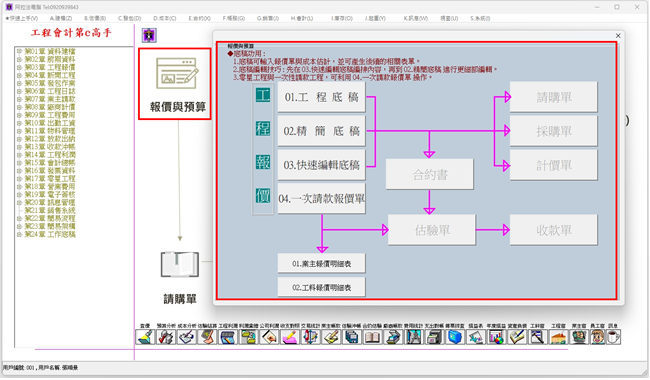650x380 pixels.
Task: Expand 第24章 工作底稿 tree node
Action: pos(19,235)
